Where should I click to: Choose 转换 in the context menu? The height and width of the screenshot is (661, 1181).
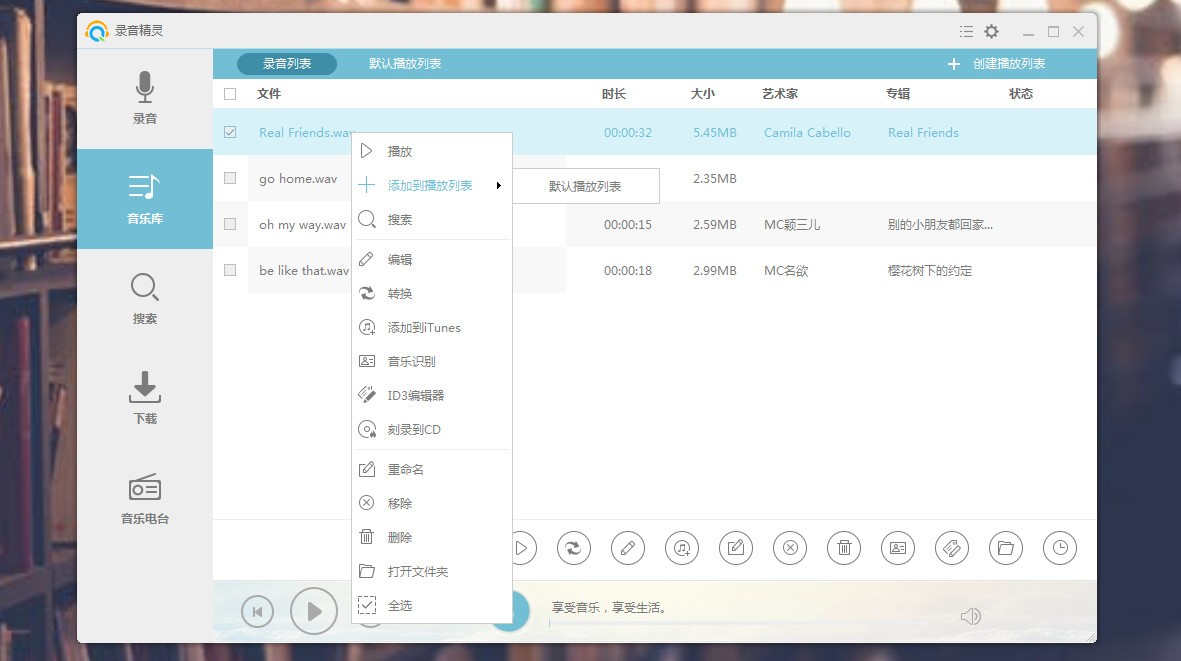432,294
